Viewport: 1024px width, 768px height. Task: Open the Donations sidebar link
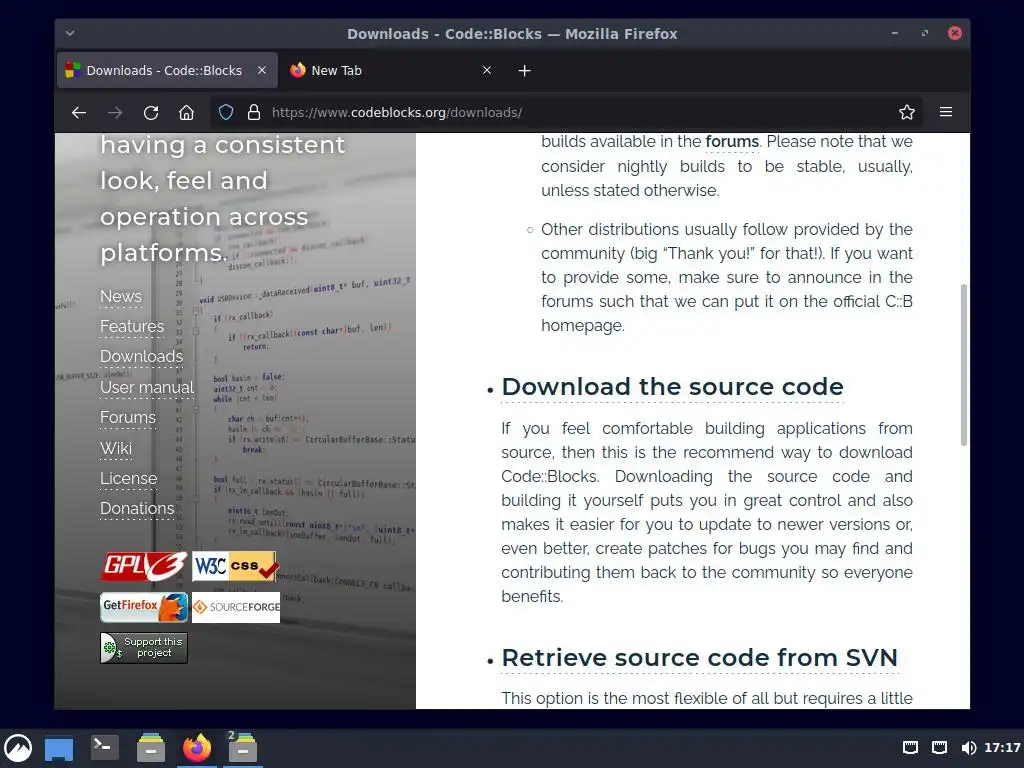pyautogui.click(x=137, y=508)
